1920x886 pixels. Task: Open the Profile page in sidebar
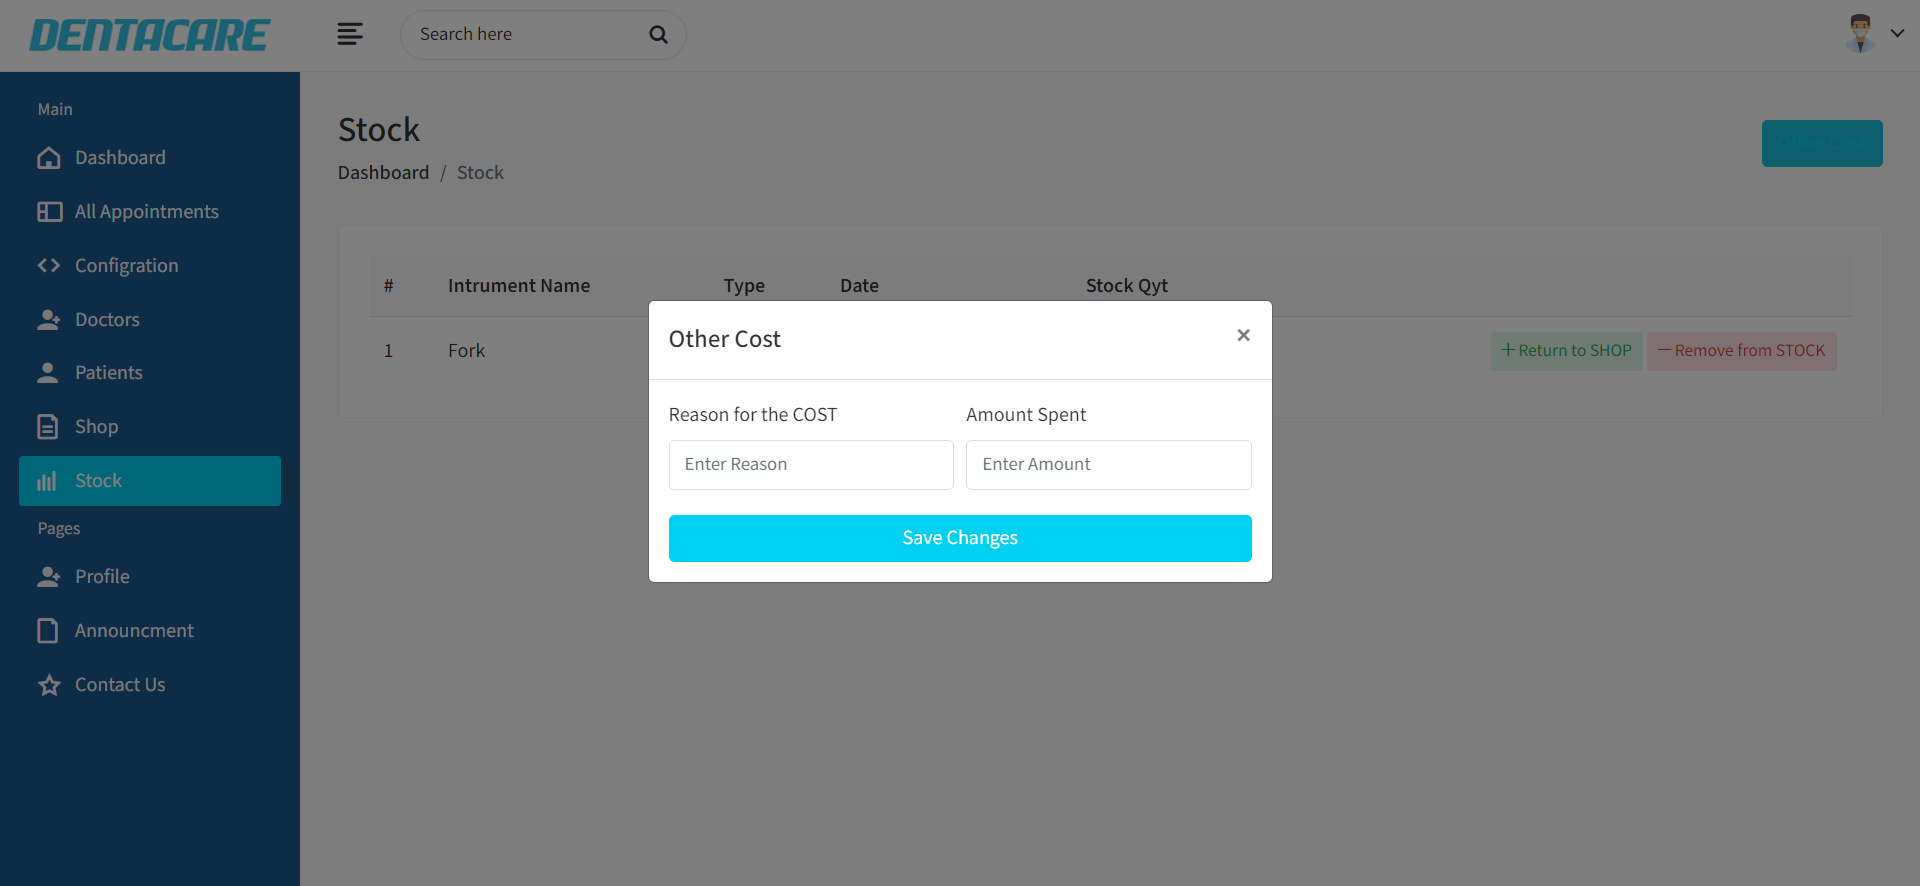[x=102, y=577]
